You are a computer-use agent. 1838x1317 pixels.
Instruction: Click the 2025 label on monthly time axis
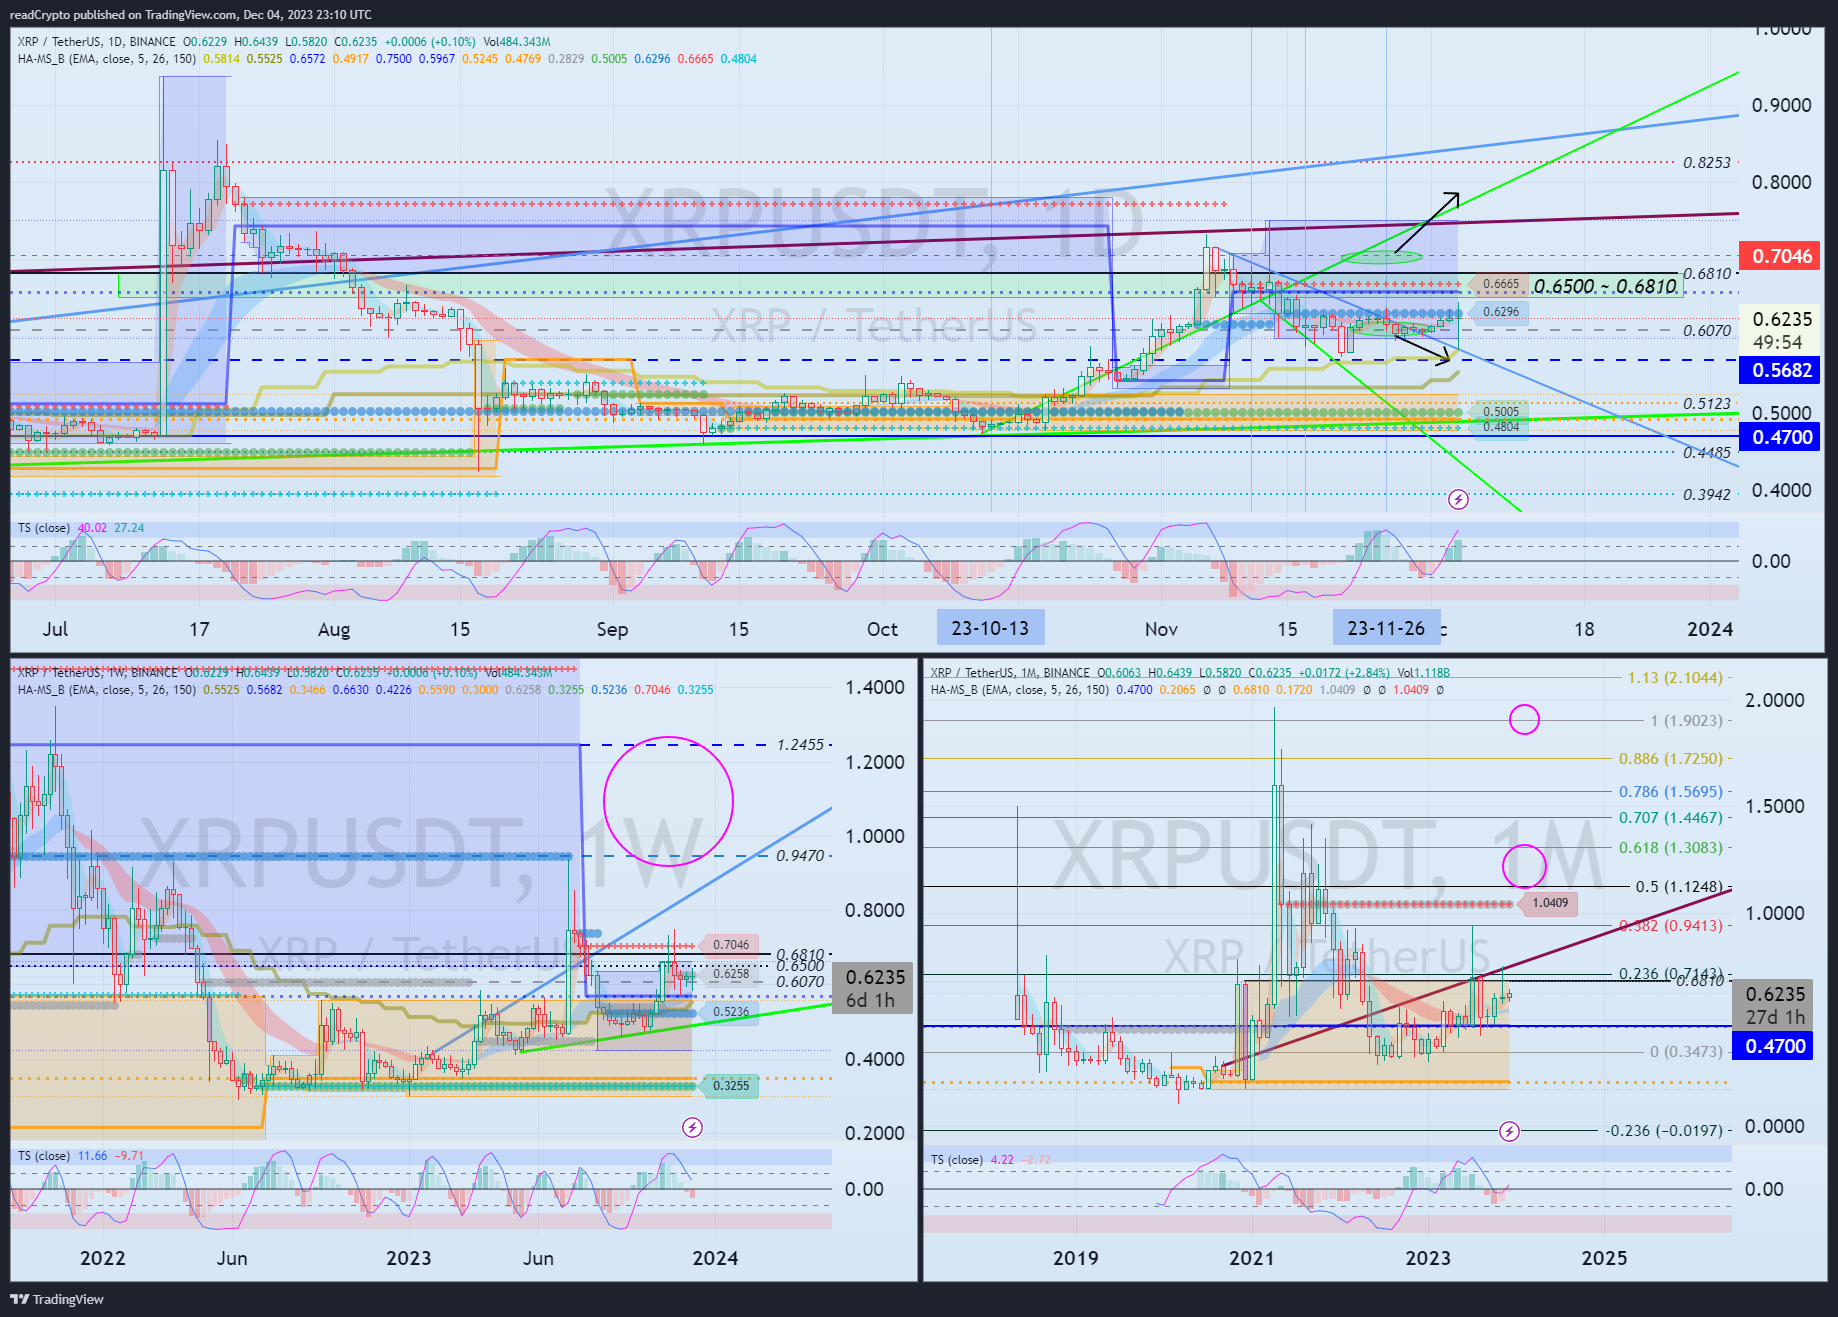tap(1604, 1258)
